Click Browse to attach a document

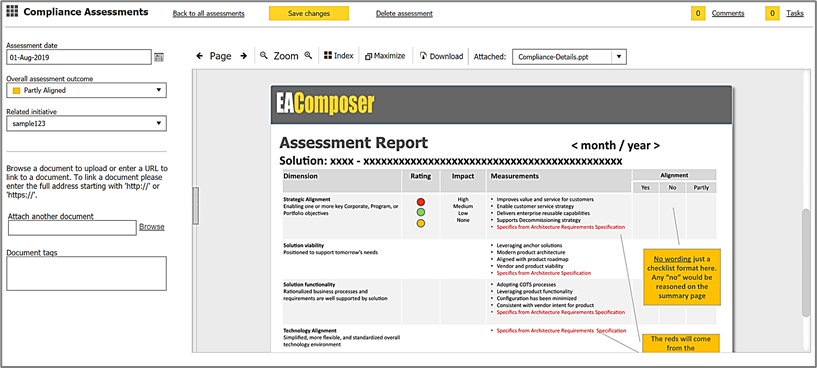(x=152, y=227)
